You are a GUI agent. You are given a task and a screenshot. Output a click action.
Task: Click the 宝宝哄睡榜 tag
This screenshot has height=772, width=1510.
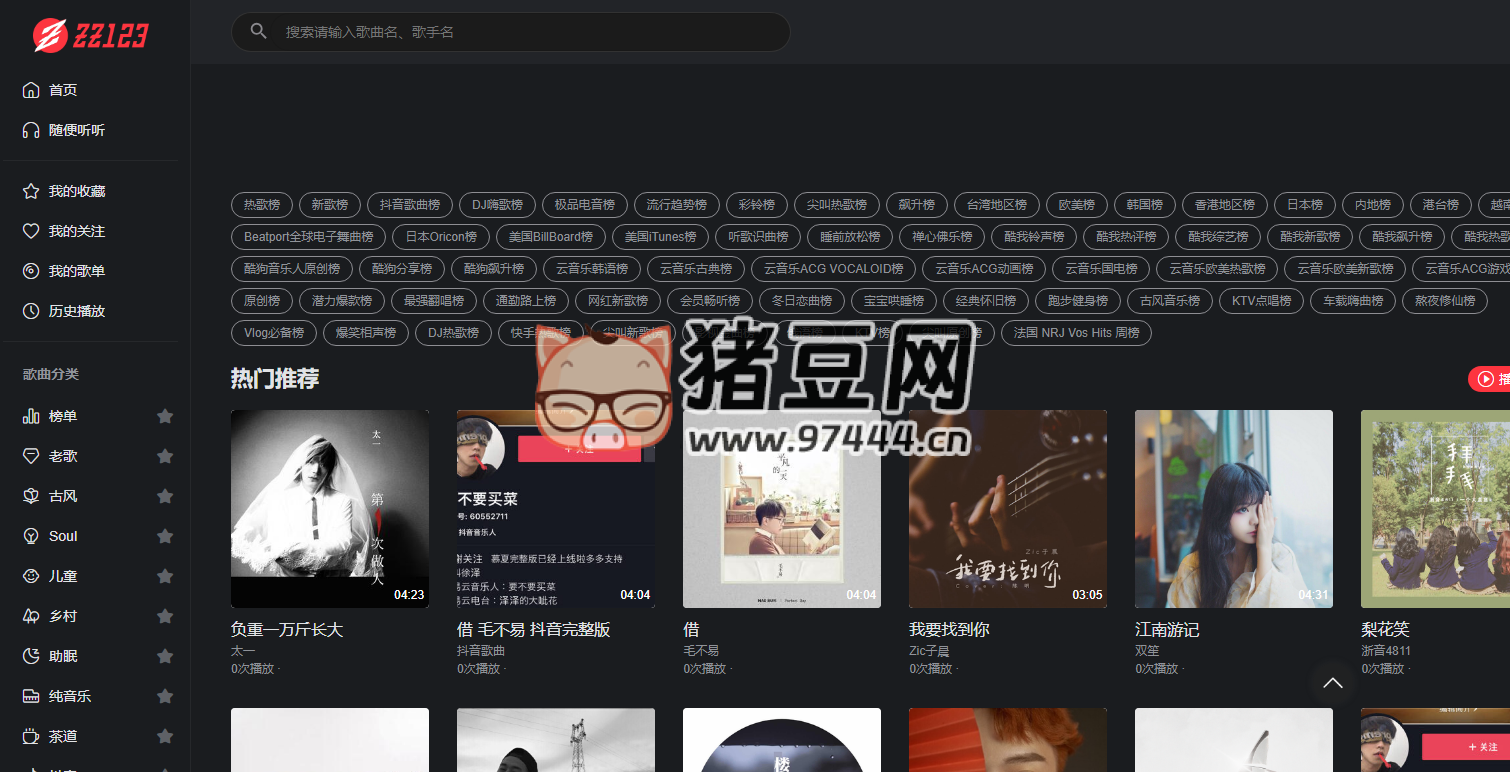(894, 301)
